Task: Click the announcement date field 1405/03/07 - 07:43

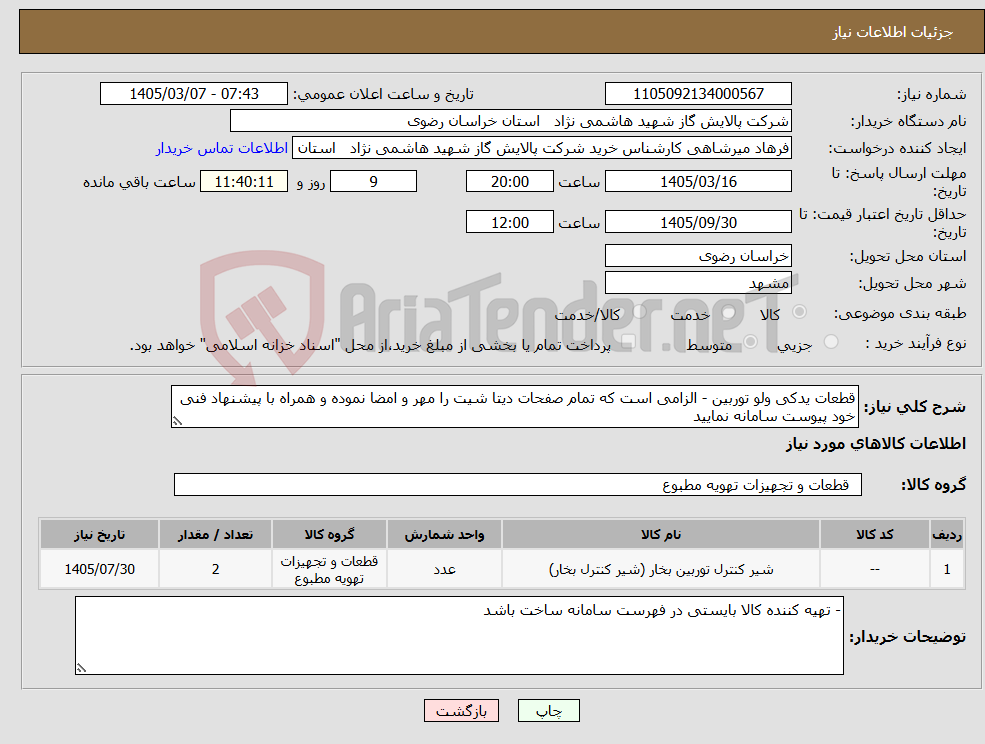Action: [193, 94]
